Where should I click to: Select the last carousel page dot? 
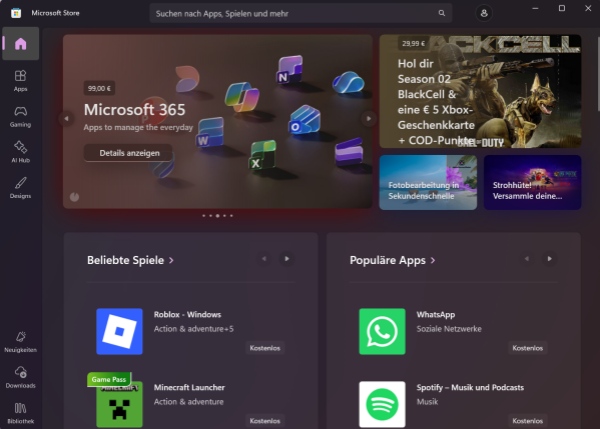point(231,216)
